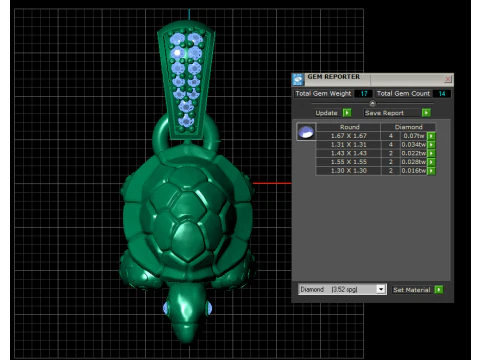
Task: Click the green arrow on the 1.31 X 1.31 row
Action: [431, 145]
